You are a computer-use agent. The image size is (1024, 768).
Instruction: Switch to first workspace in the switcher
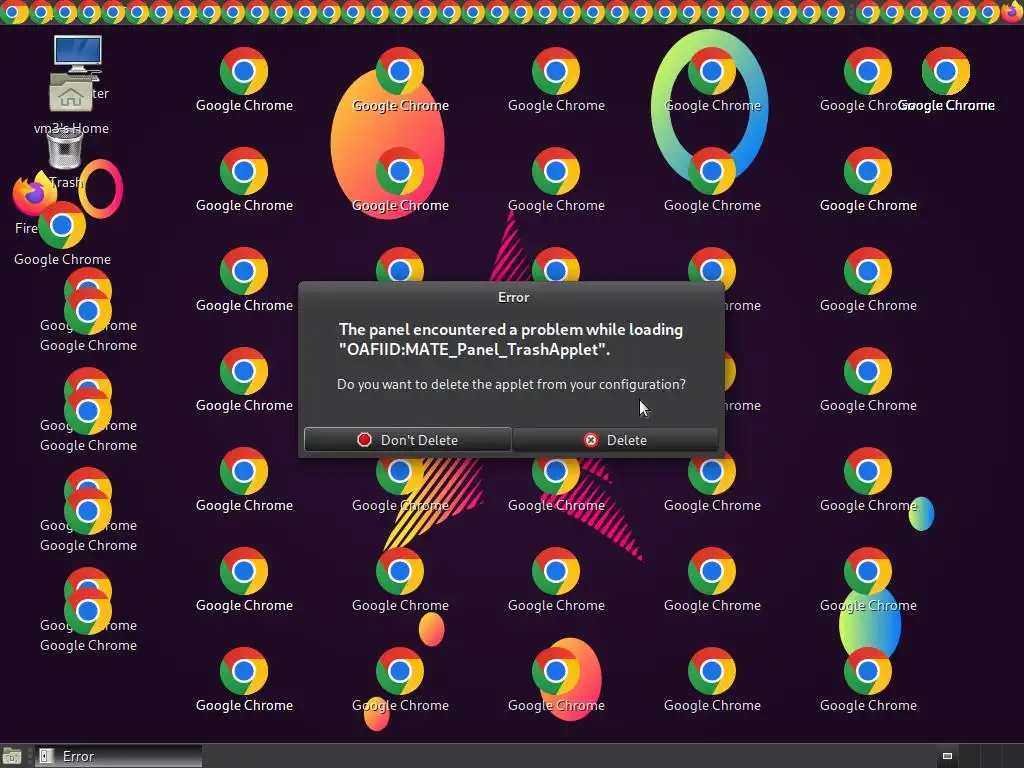point(947,756)
